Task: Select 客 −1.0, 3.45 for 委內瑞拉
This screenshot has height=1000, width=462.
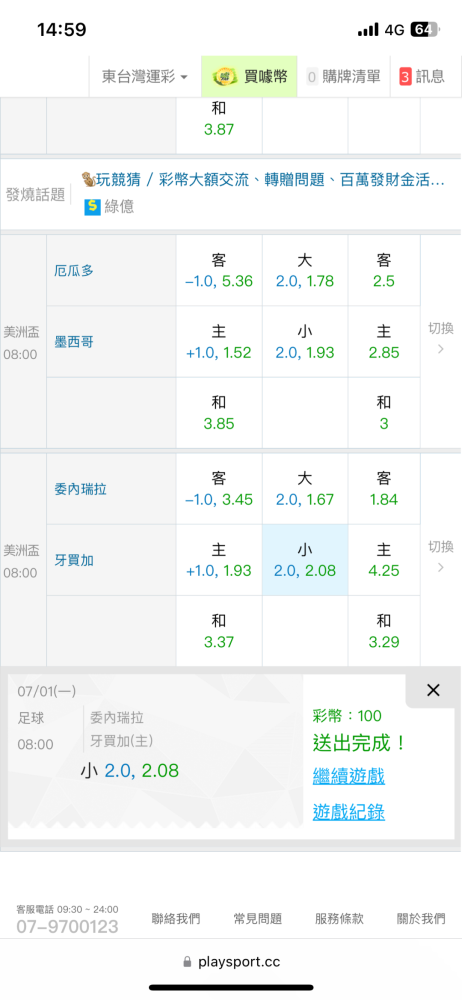Action: click(219, 489)
